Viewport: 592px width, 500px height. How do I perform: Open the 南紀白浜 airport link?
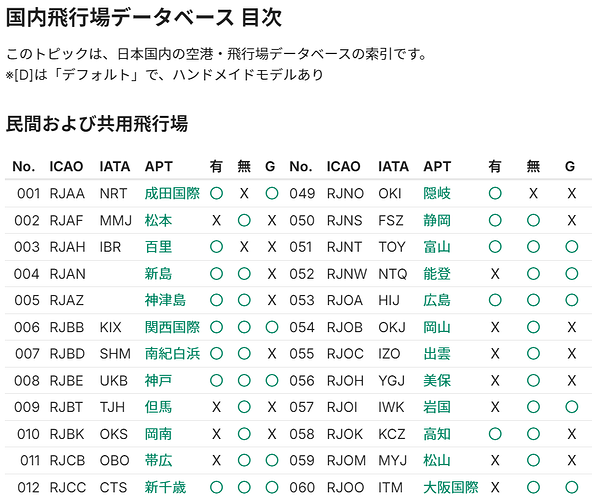(x=172, y=354)
